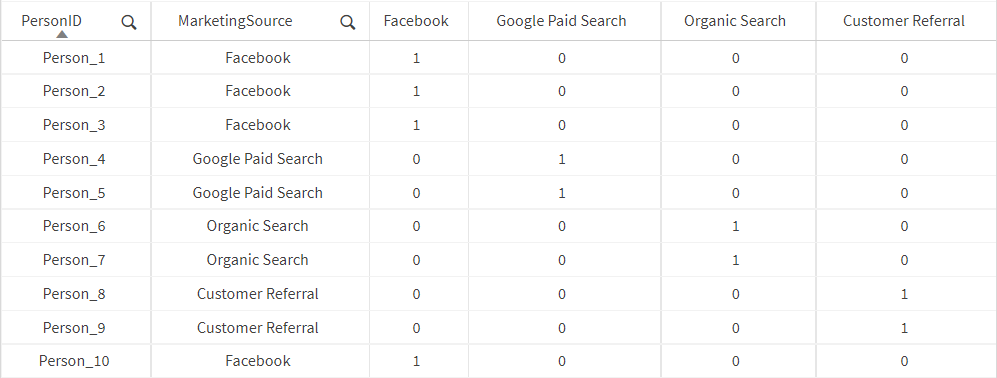The width and height of the screenshot is (997, 378).
Task: Click Organic Search column header
Action: coord(735,21)
